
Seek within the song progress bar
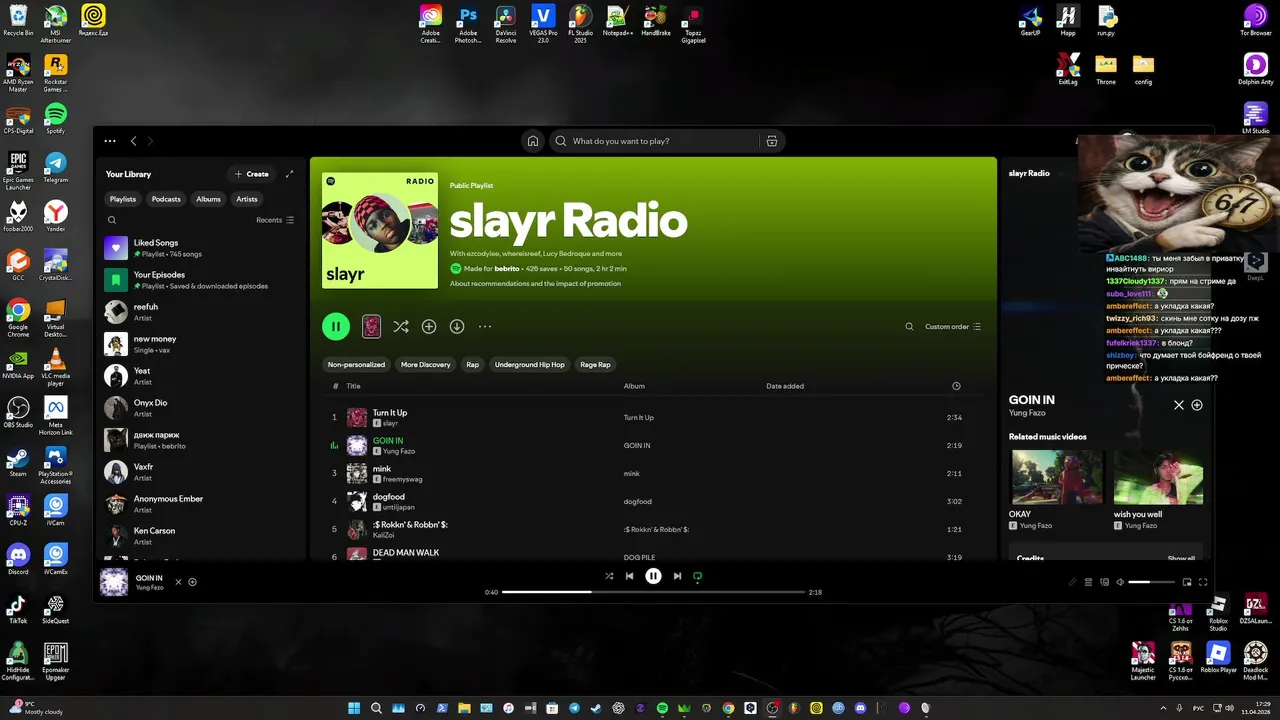pos(653,592)
